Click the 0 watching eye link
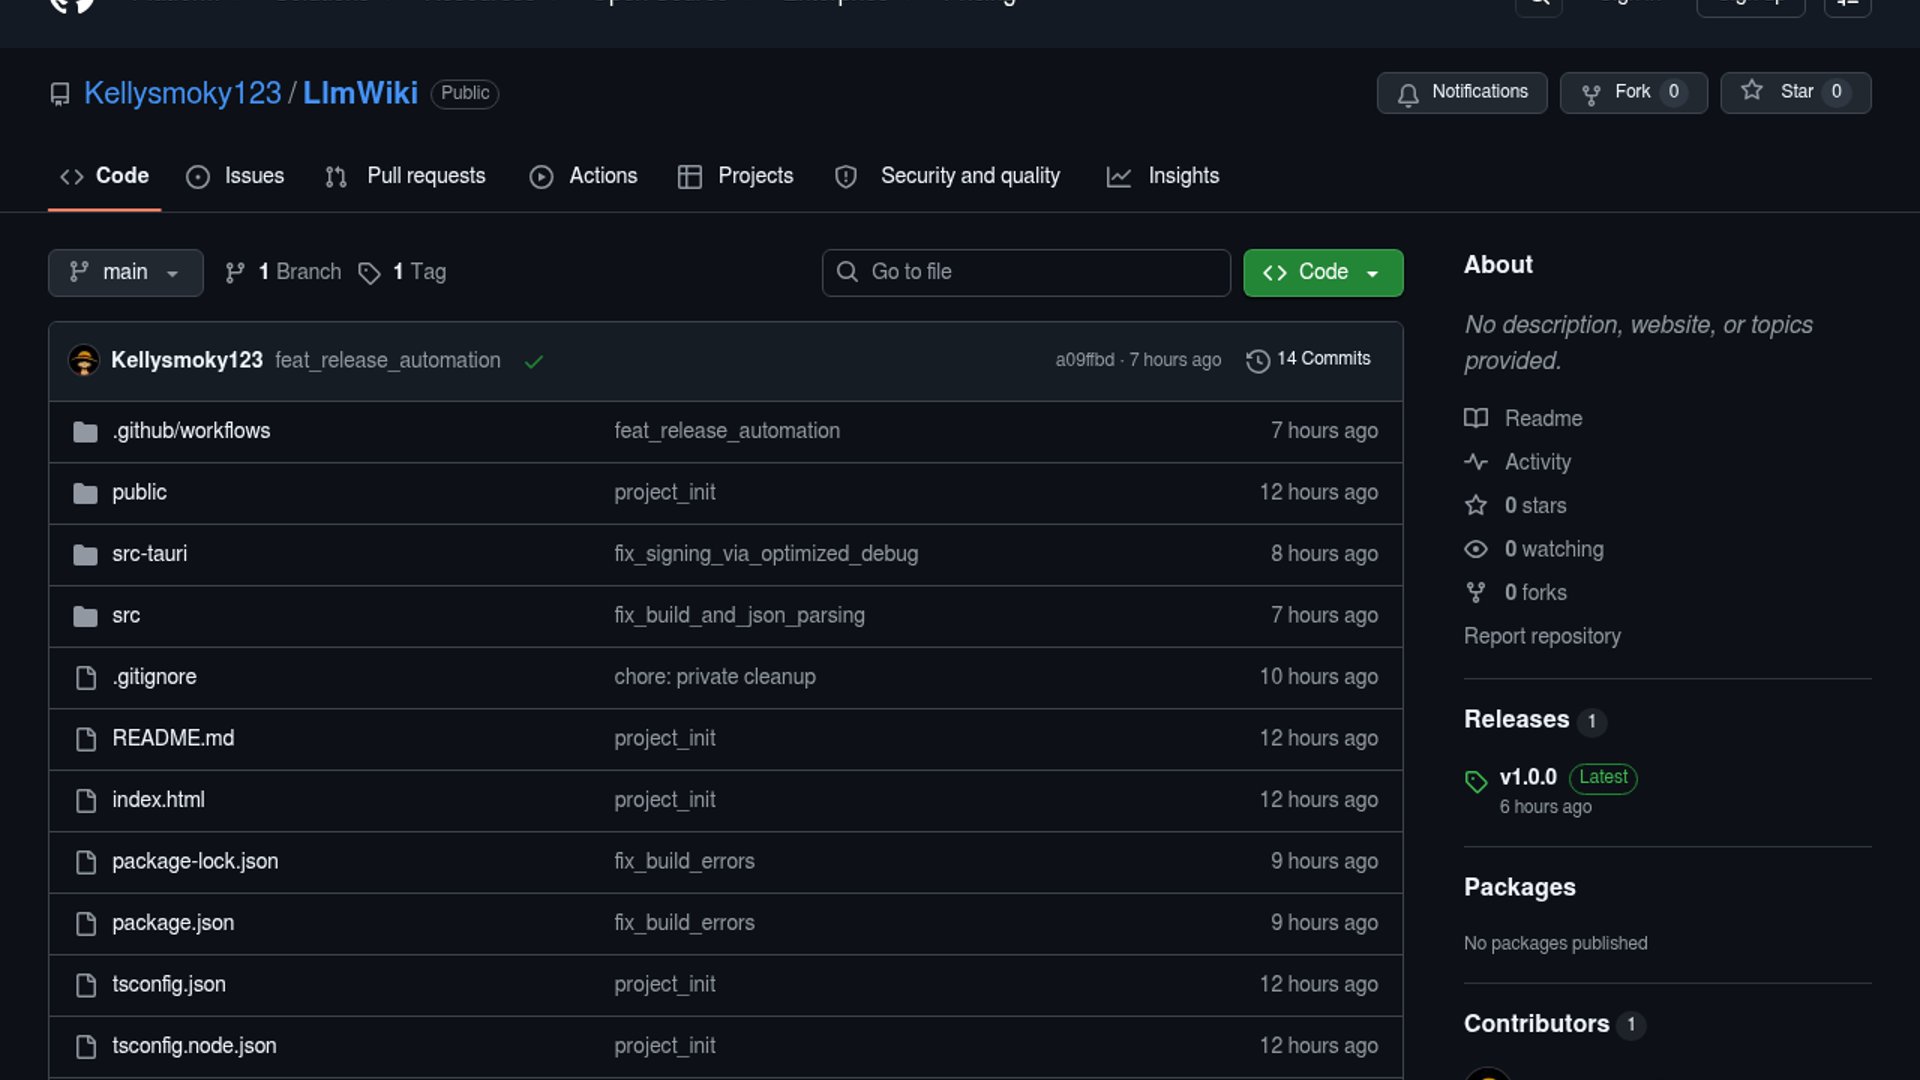The width and height of the screenshot is (1920, 1080). (1535, 549)
